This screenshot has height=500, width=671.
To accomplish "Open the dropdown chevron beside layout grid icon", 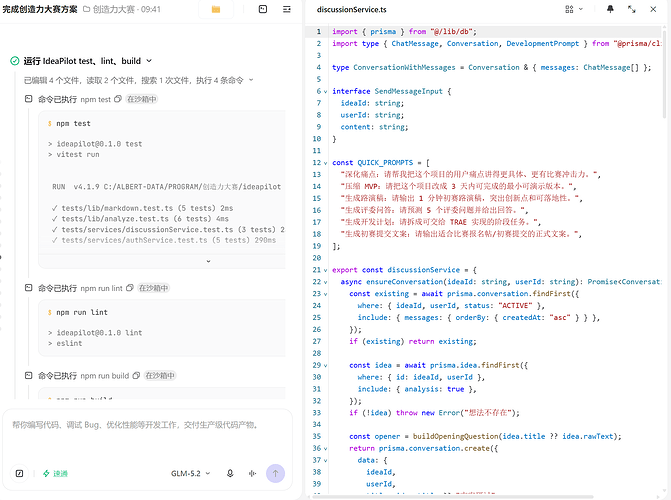I will pos(581,9).
